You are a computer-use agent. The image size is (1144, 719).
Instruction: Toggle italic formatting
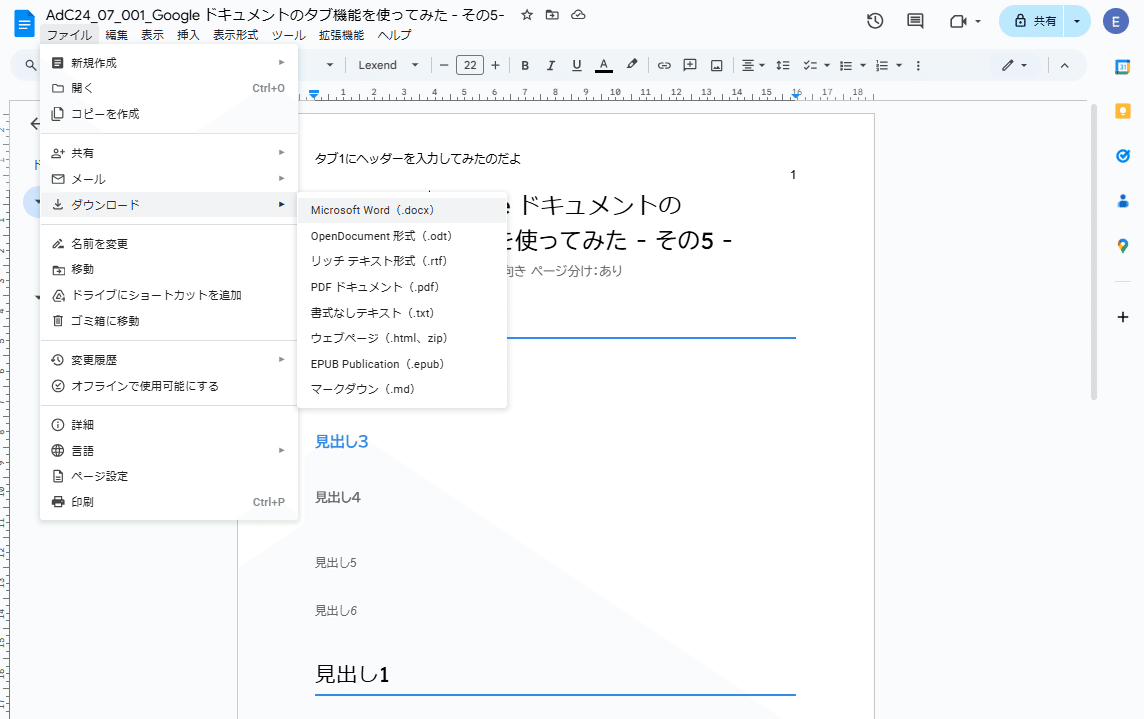click(x=551, y=66)
